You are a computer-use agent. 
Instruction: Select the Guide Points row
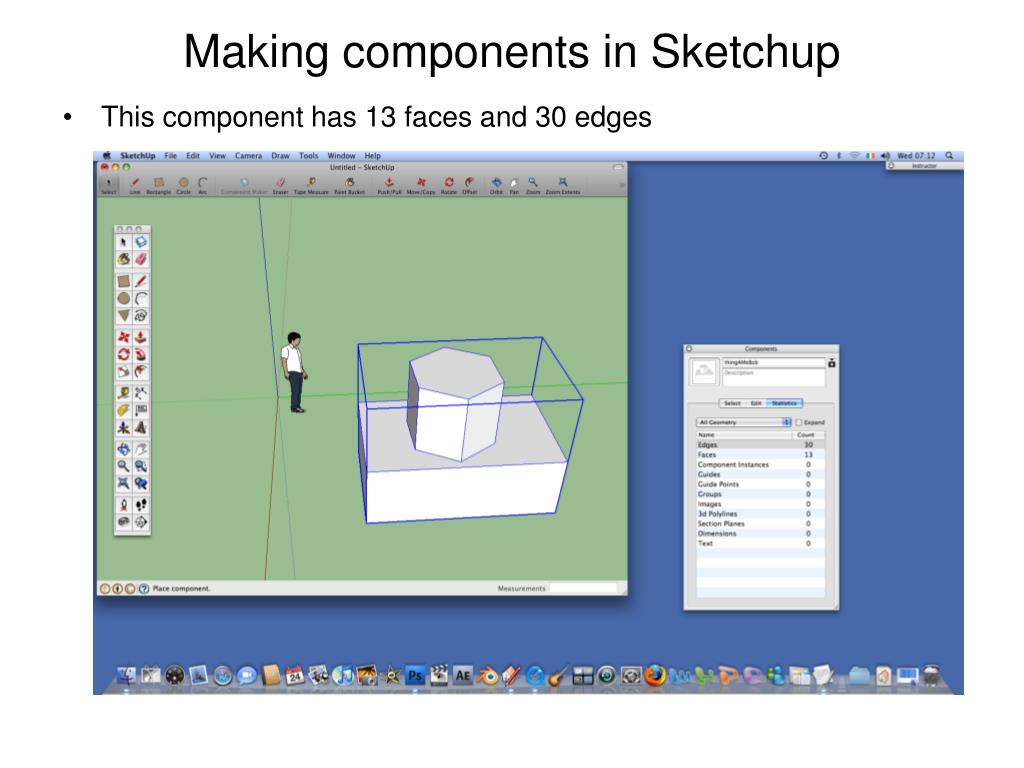tap(760, 484)
